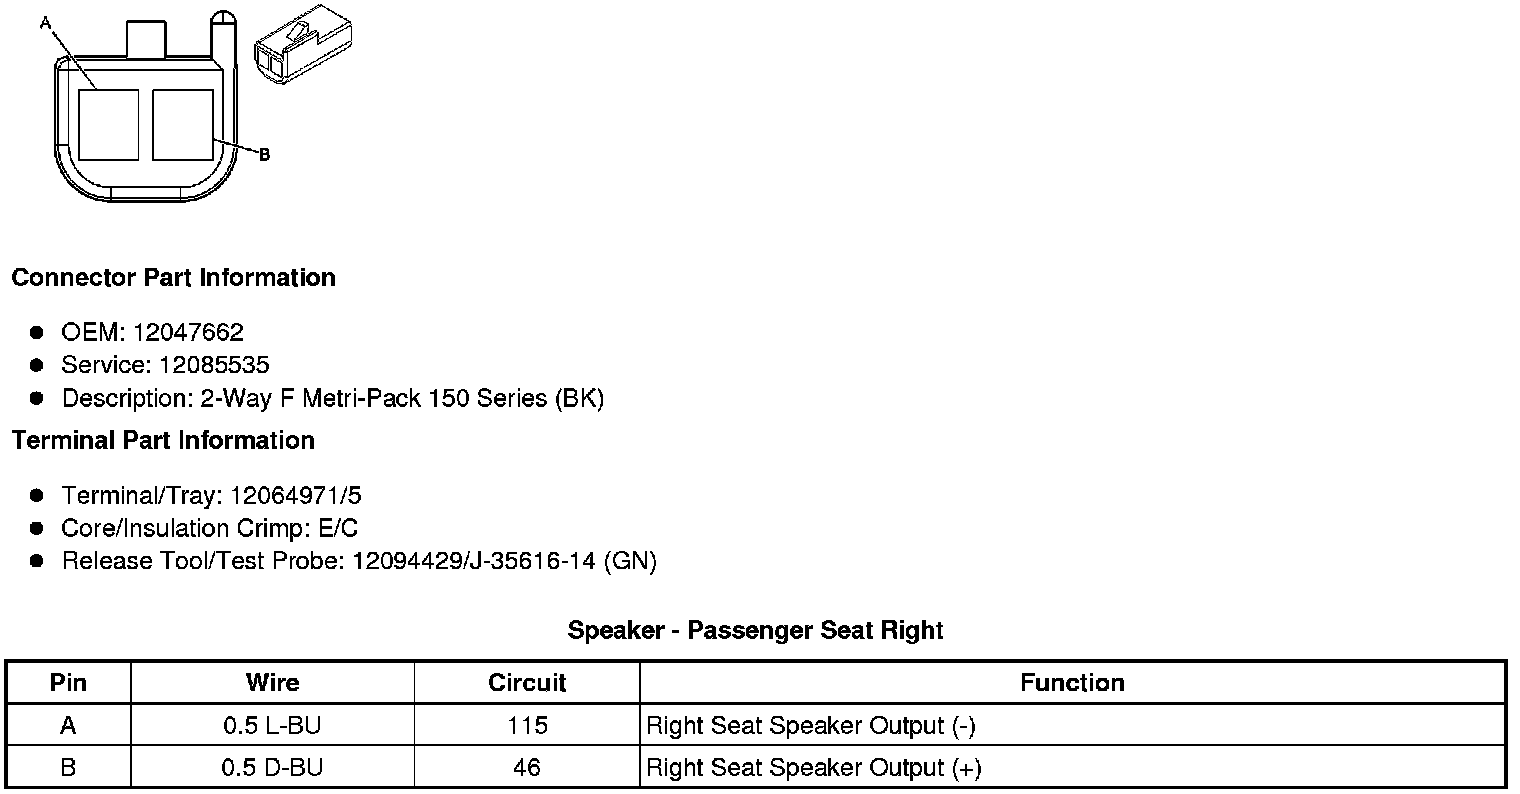Select circuit number 46 cell
Image resolution: width=1520 pixels, height=794 pixels.
(x=526, y=768)
